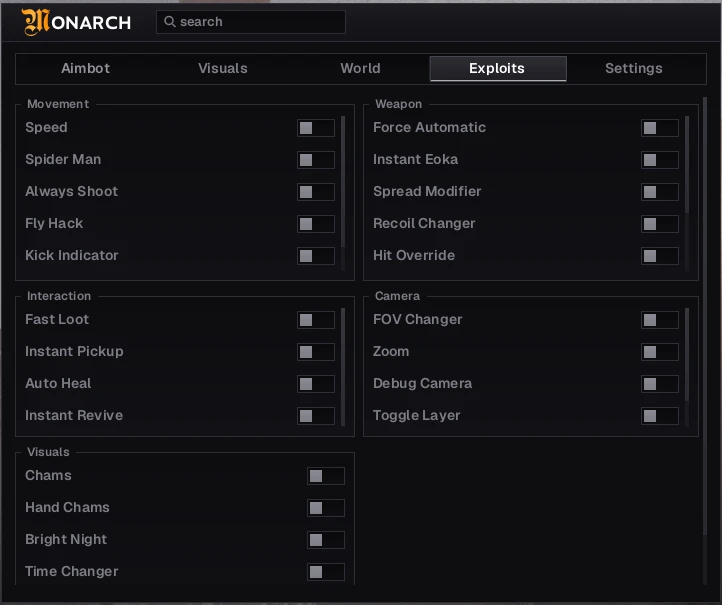
Task: Open the Visuals tab
Action: [223, 69]
